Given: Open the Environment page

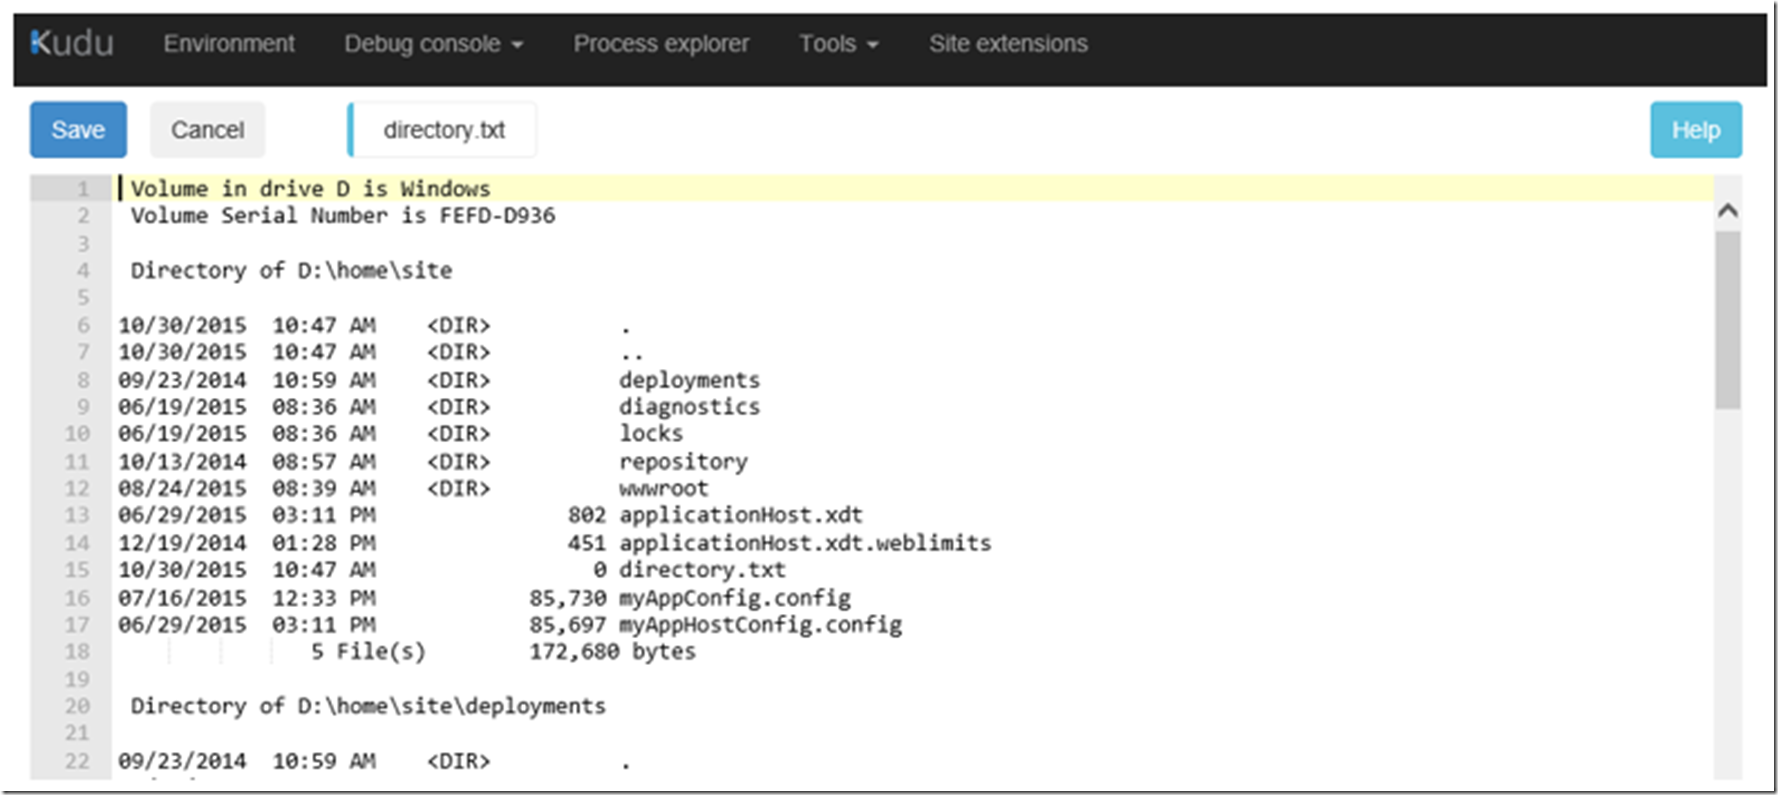Looking at the screenshot, I should coord(229,44).
